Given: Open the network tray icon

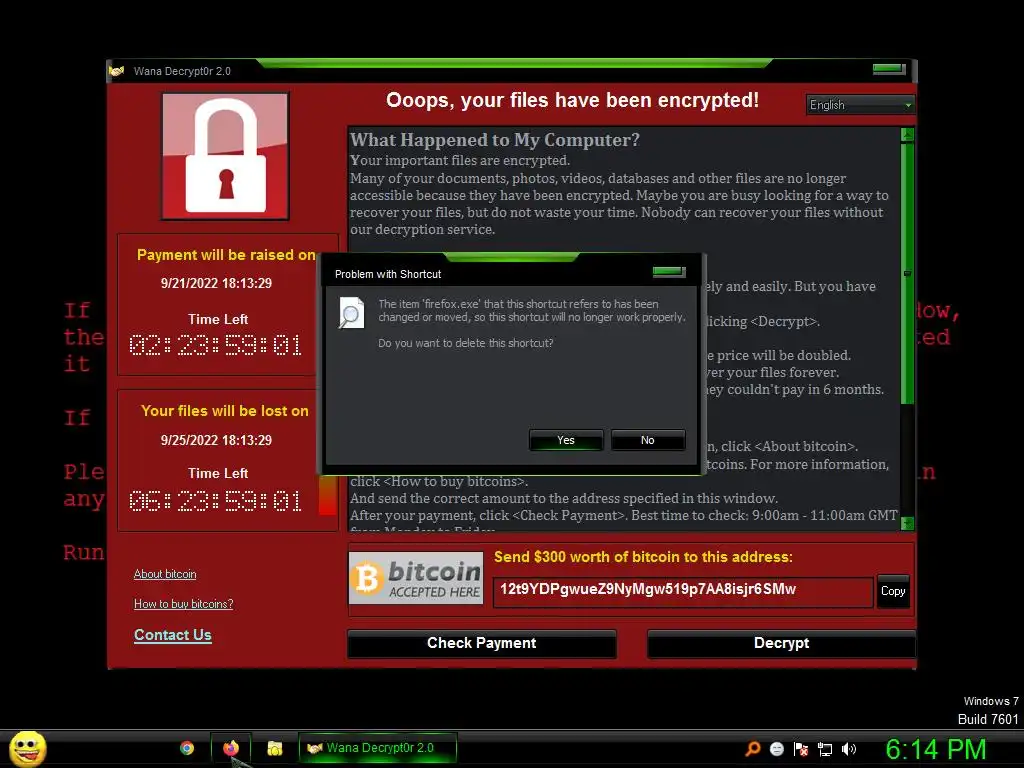Looking at the screenshot, I should (825, 750).
